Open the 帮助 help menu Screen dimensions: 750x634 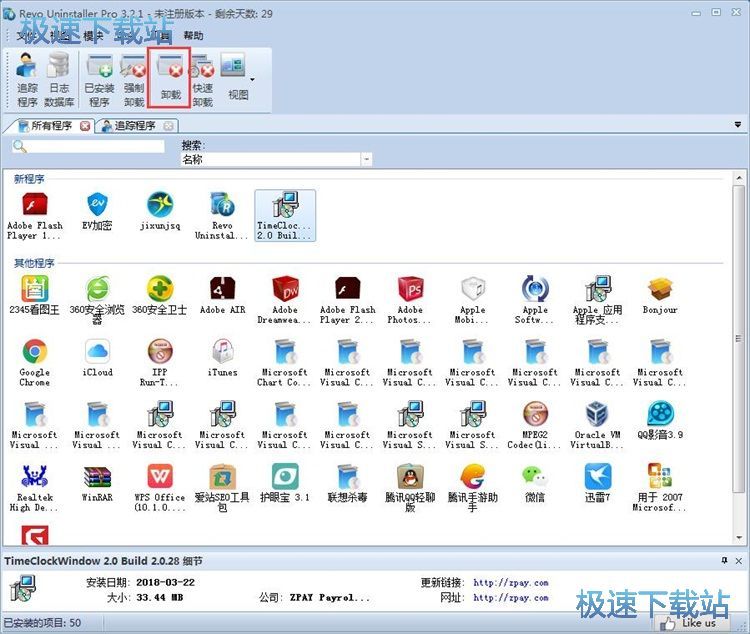[193, 35]
